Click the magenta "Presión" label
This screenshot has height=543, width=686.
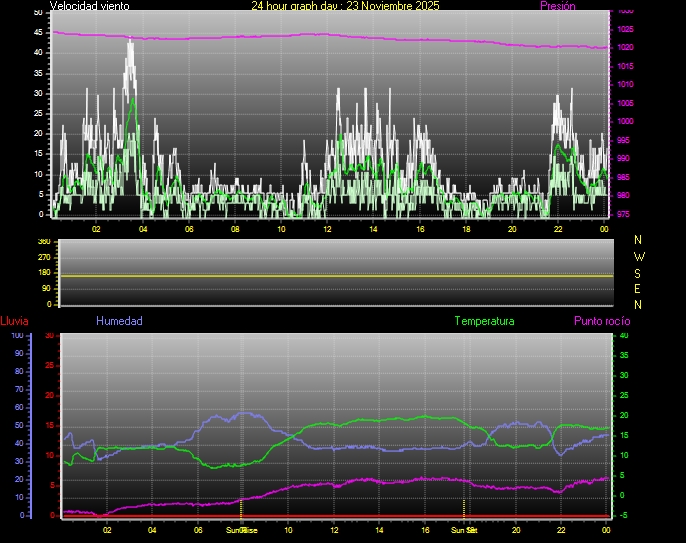(x=557, y=6)
